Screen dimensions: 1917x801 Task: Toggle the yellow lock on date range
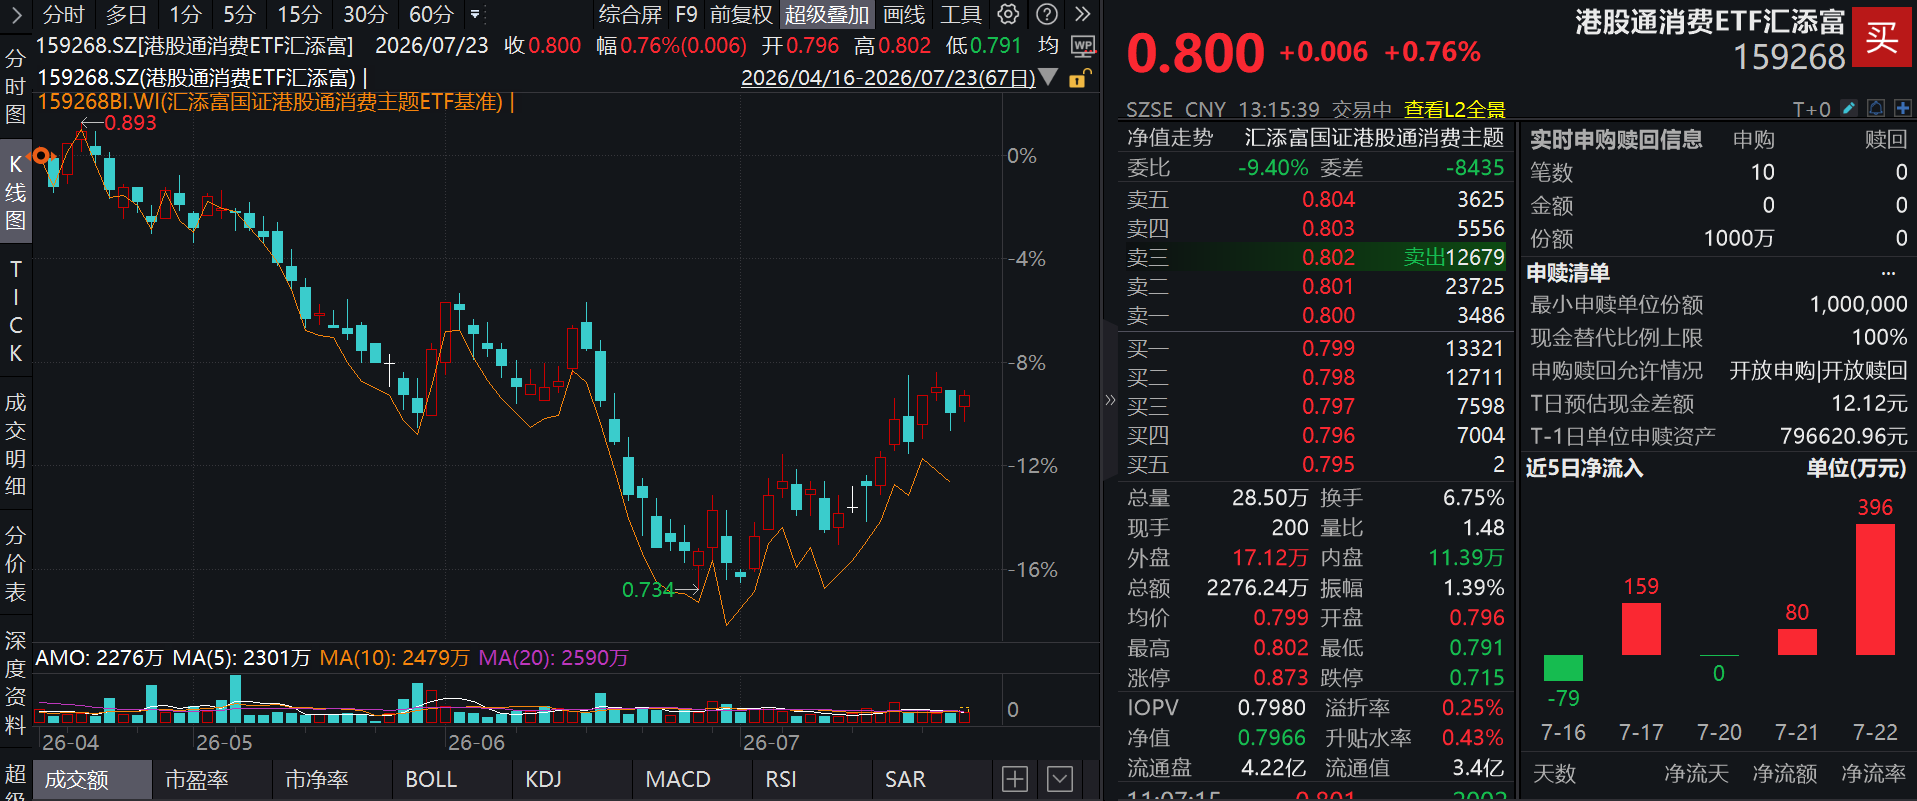click(x=1079, y=78)
